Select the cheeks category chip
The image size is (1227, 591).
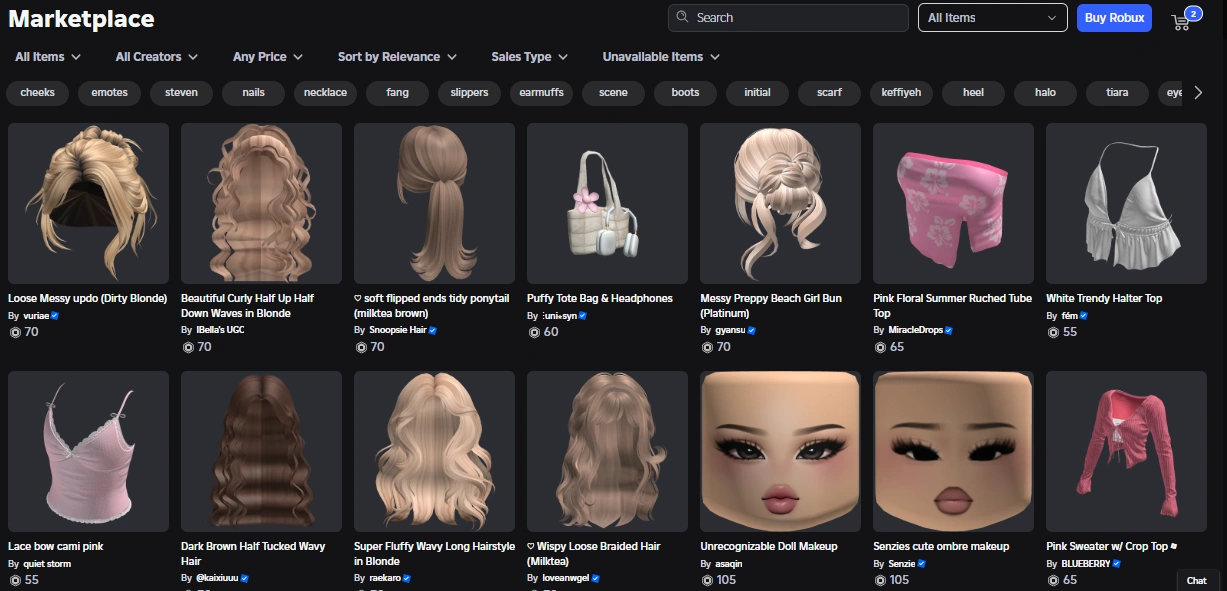38,93
